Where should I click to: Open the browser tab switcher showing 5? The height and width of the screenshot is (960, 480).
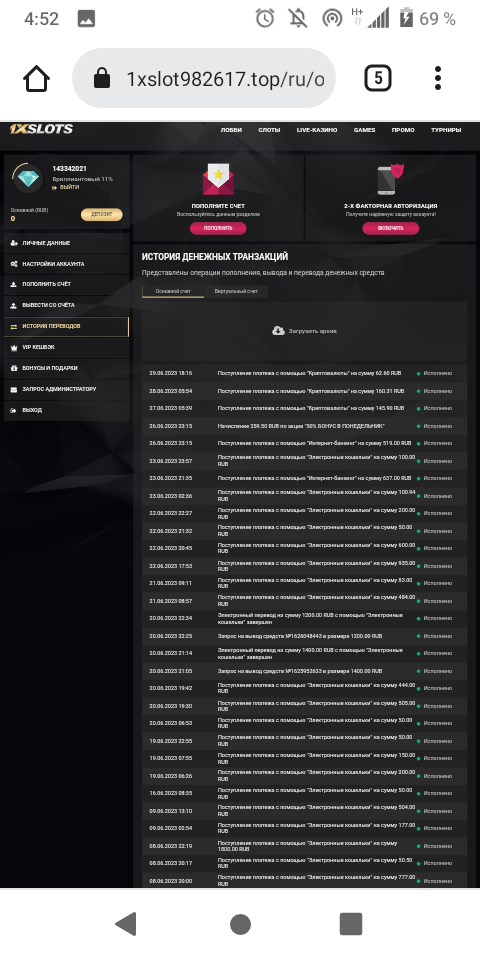click(x=378, y=78)
